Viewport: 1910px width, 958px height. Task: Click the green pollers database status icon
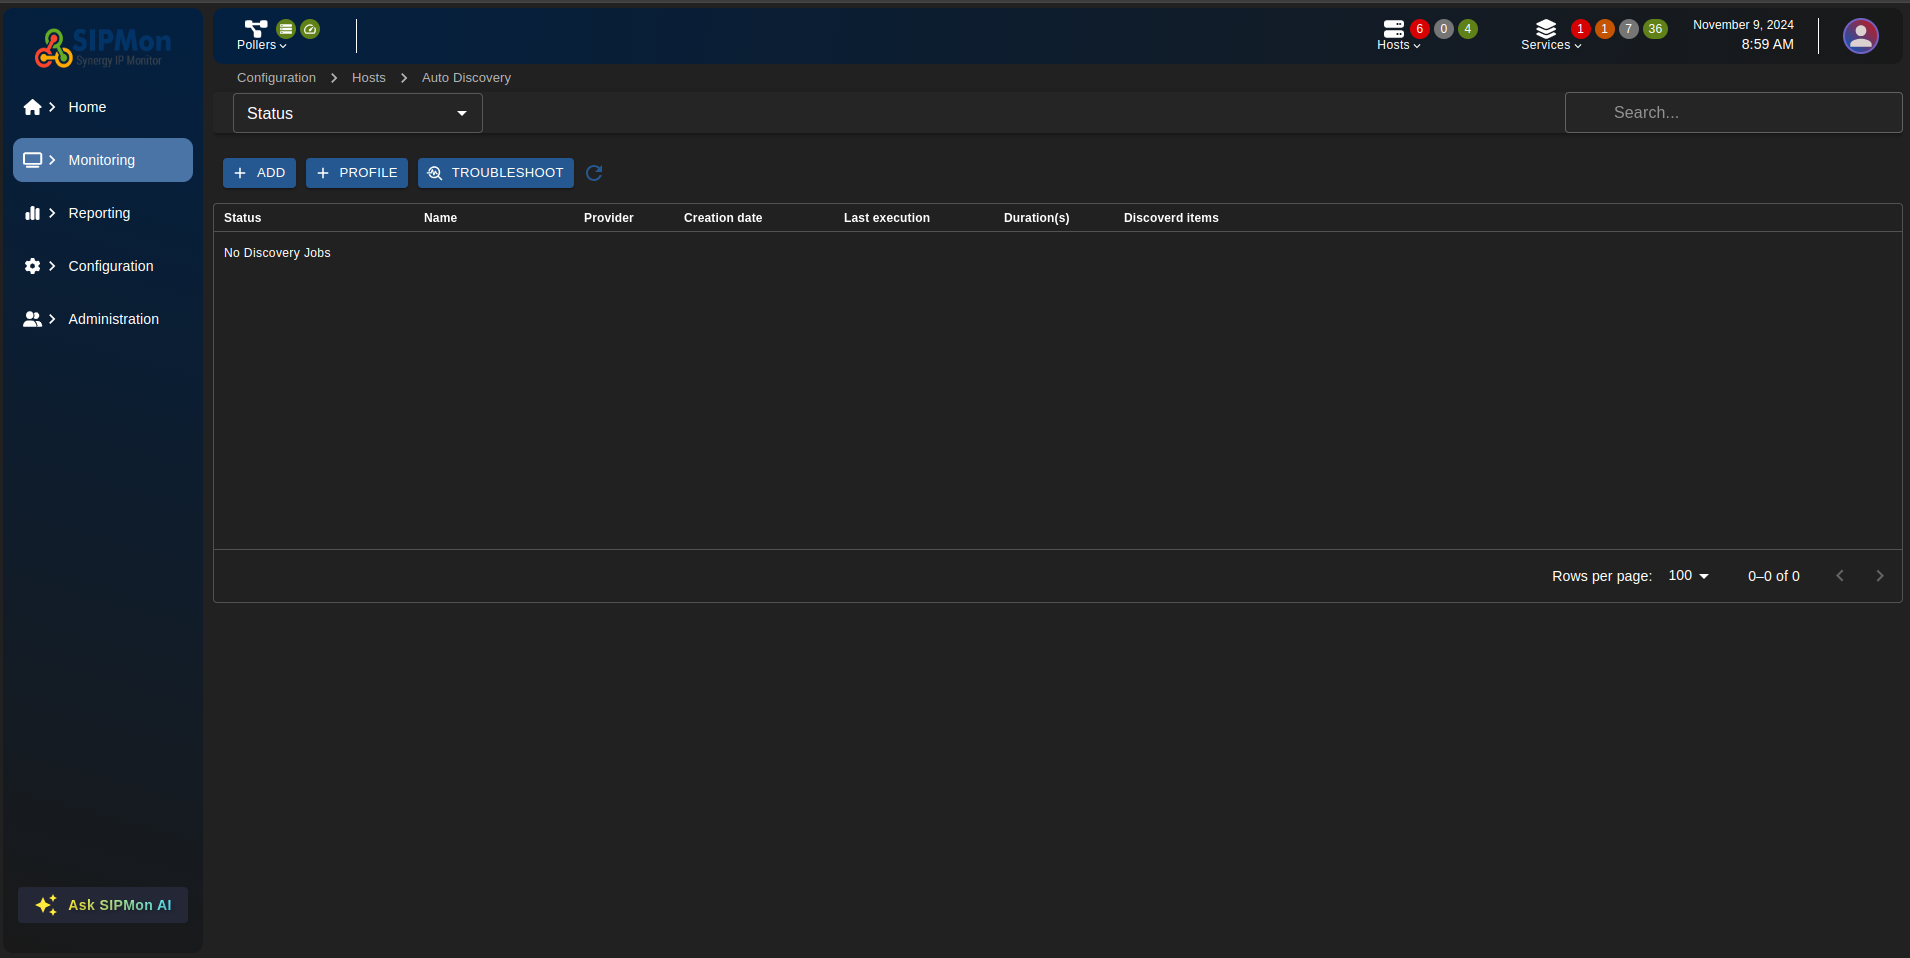pyautogui.click(x=286, y=29)
